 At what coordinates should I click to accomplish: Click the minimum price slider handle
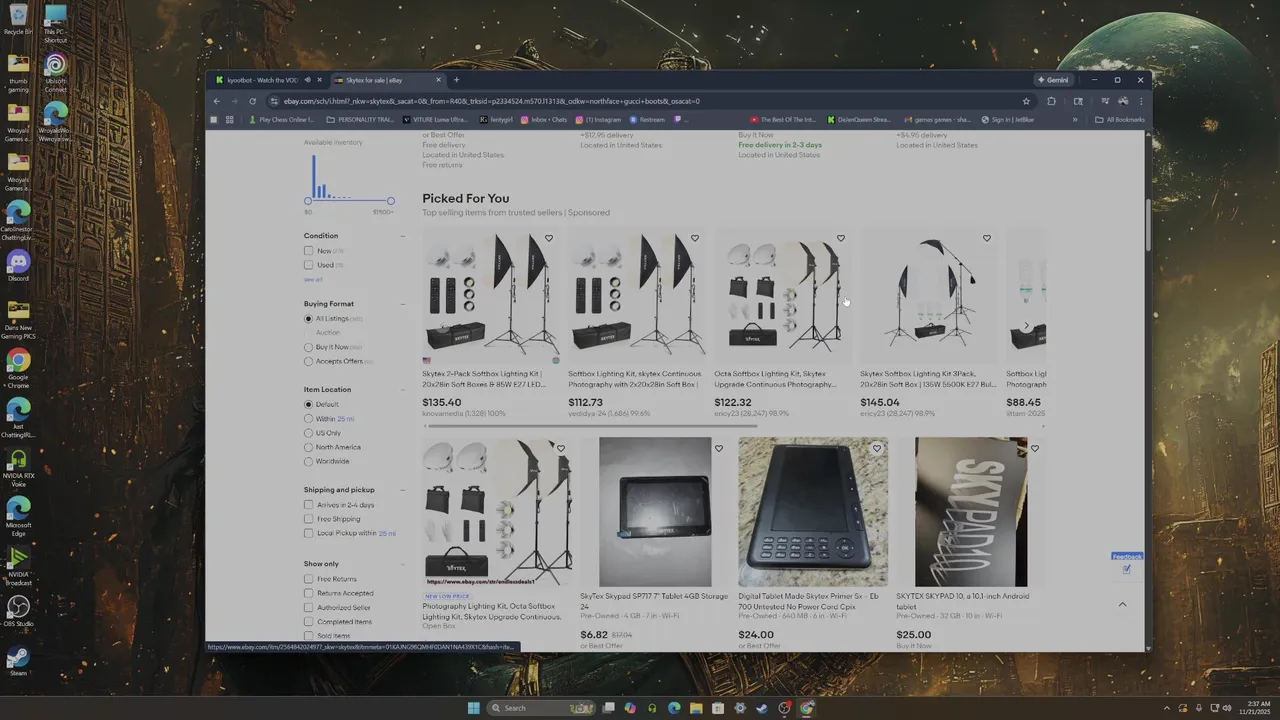(x=308, y=201)
